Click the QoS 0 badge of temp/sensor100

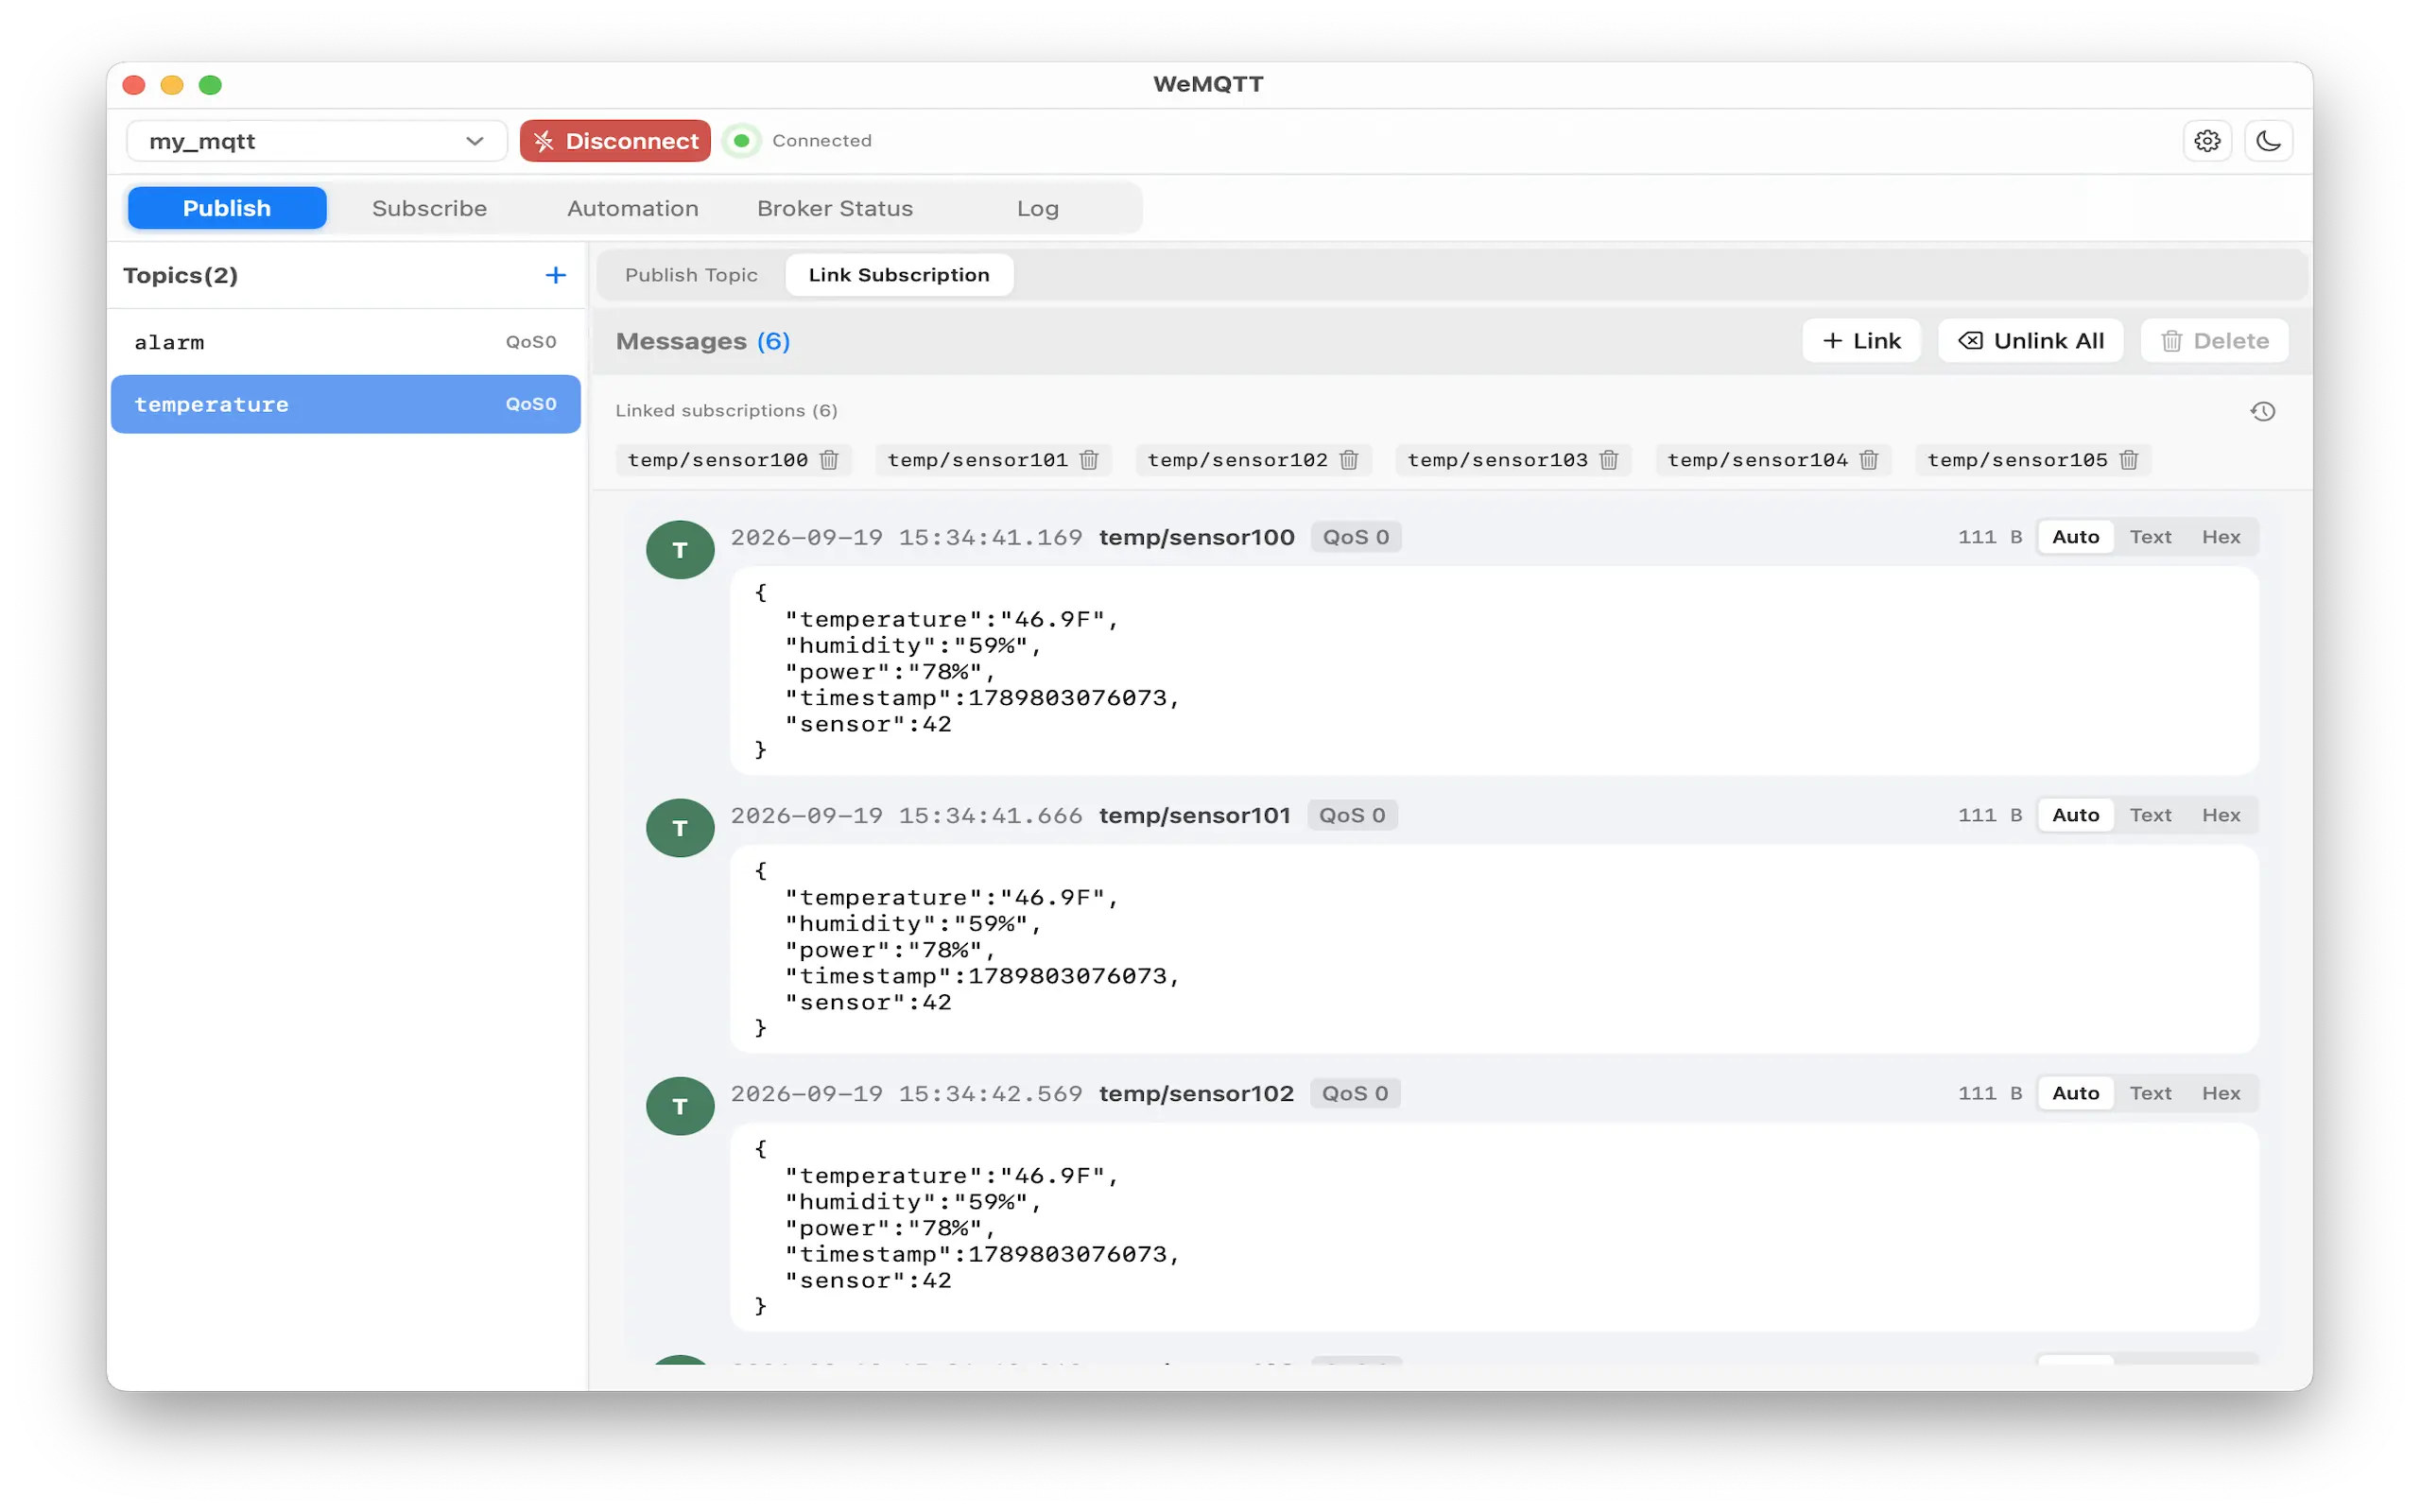pyautogui.click(x=1356, y=537)
